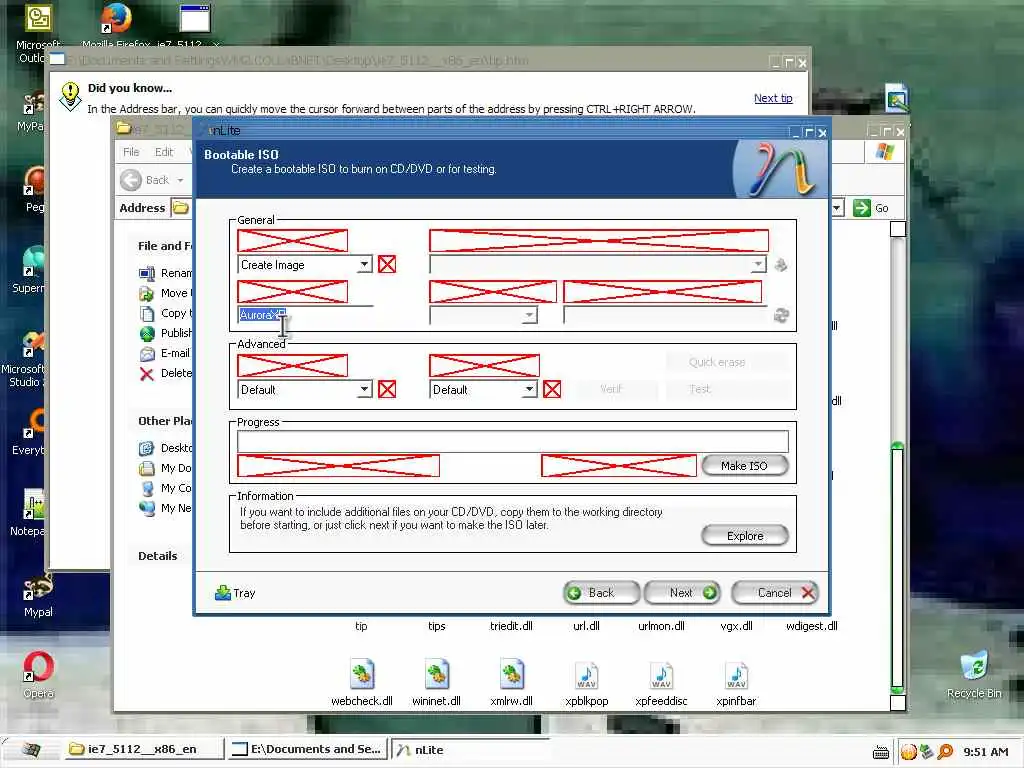Click the Copy task icon in sidebar
Viewport: 1024px width, 768px height.
146,313
